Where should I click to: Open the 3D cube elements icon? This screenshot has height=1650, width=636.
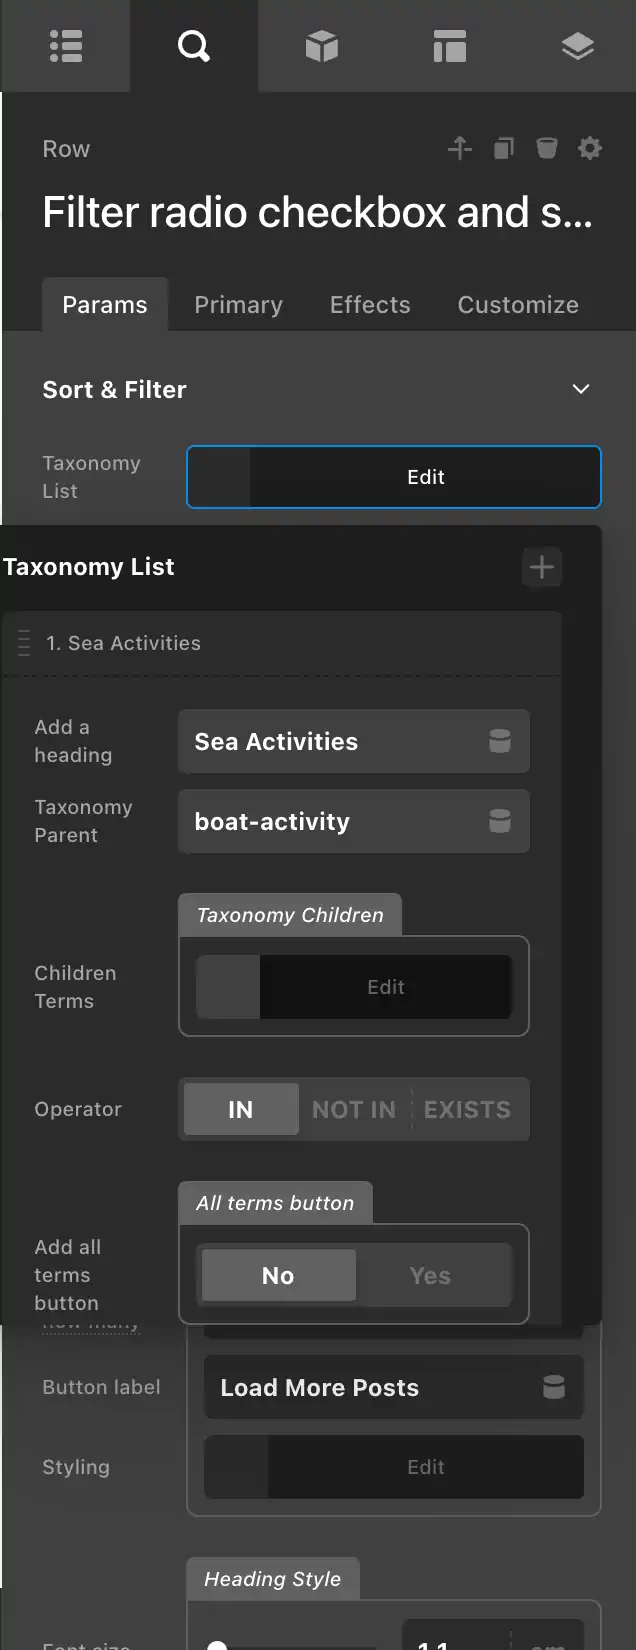(321, 46)
